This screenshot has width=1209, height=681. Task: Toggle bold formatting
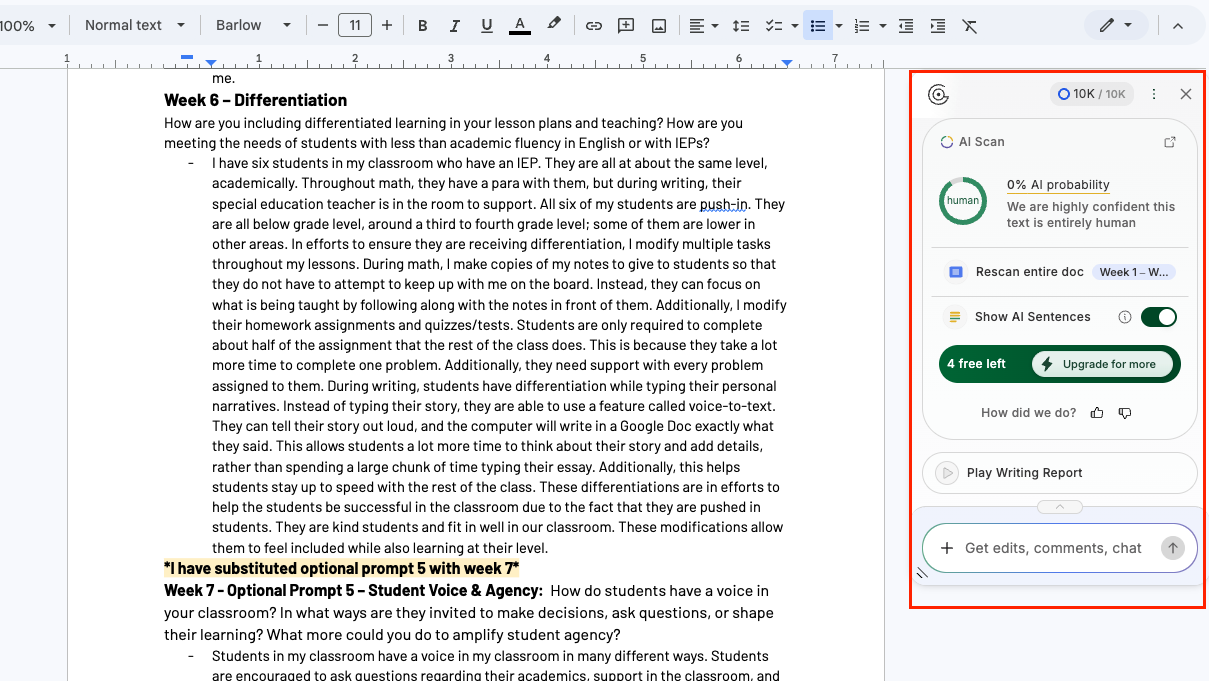pyautogui.click(x=423, y=26)
